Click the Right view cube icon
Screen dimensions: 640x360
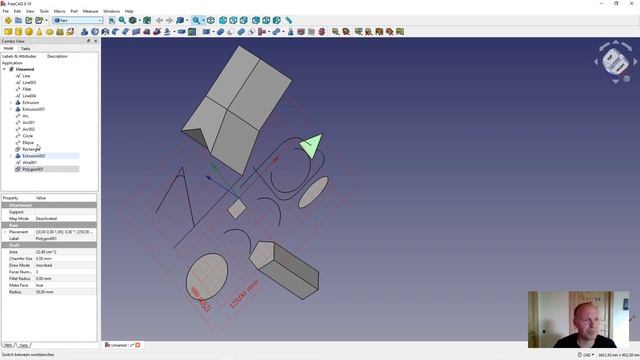244,20
